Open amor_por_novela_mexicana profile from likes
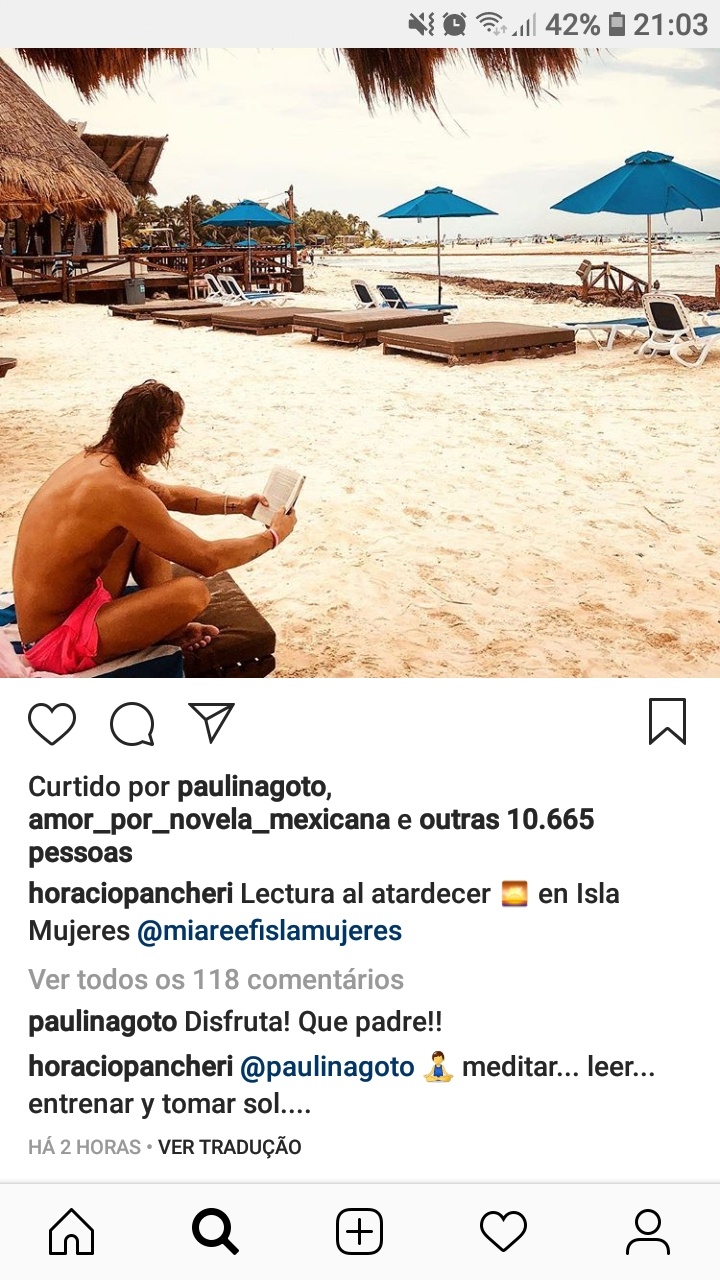The height and width of the screenshot is (1280, 720). (x=209, y=820)
